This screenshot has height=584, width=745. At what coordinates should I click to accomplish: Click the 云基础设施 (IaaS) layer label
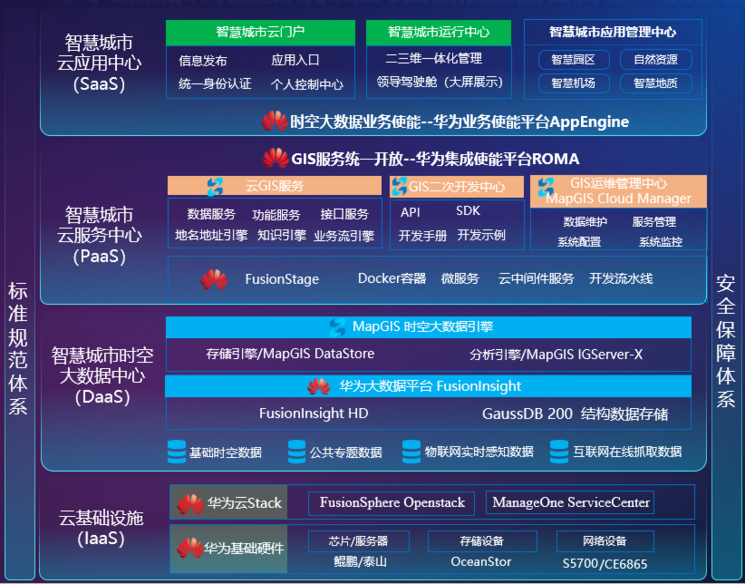coord(101,528)
